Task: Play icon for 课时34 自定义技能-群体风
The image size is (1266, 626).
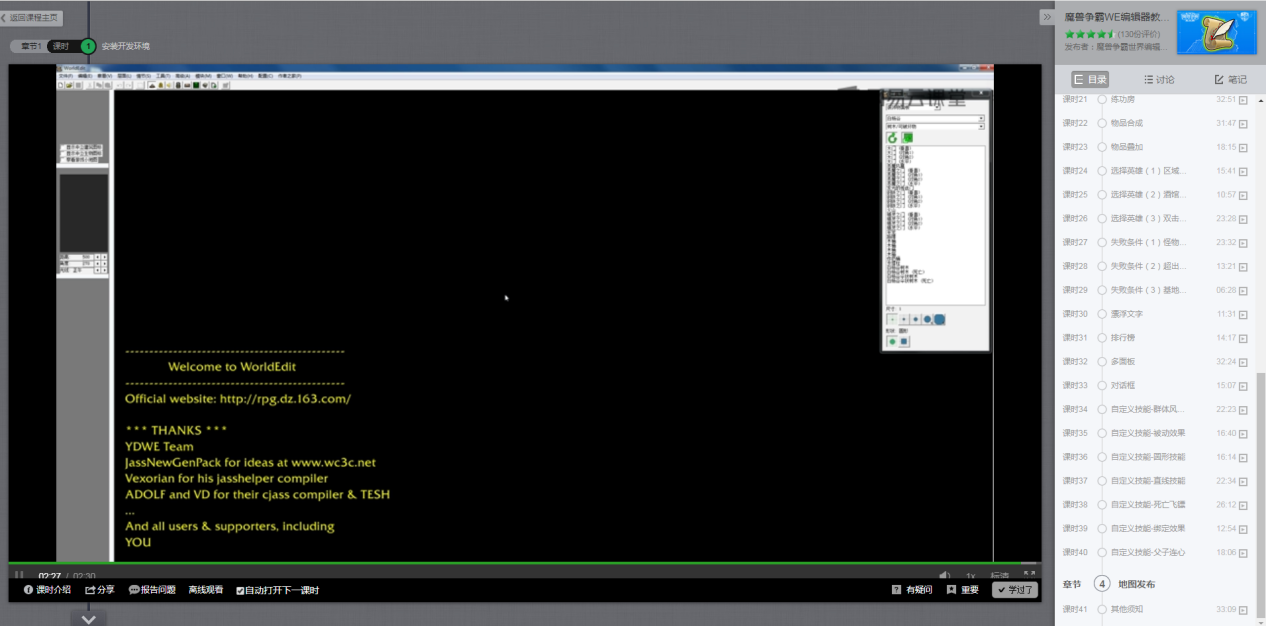Action: [x=1244, y=409]
